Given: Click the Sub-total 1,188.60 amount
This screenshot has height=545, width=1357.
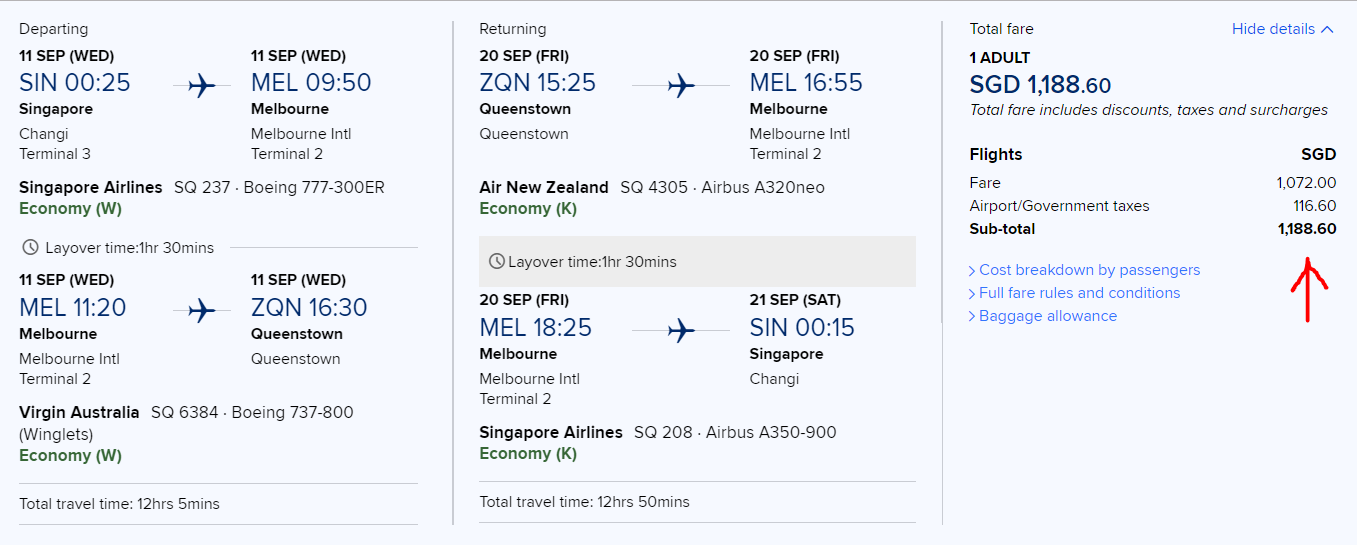Looking at the screenshot, I should click(x=1307, y=229).
